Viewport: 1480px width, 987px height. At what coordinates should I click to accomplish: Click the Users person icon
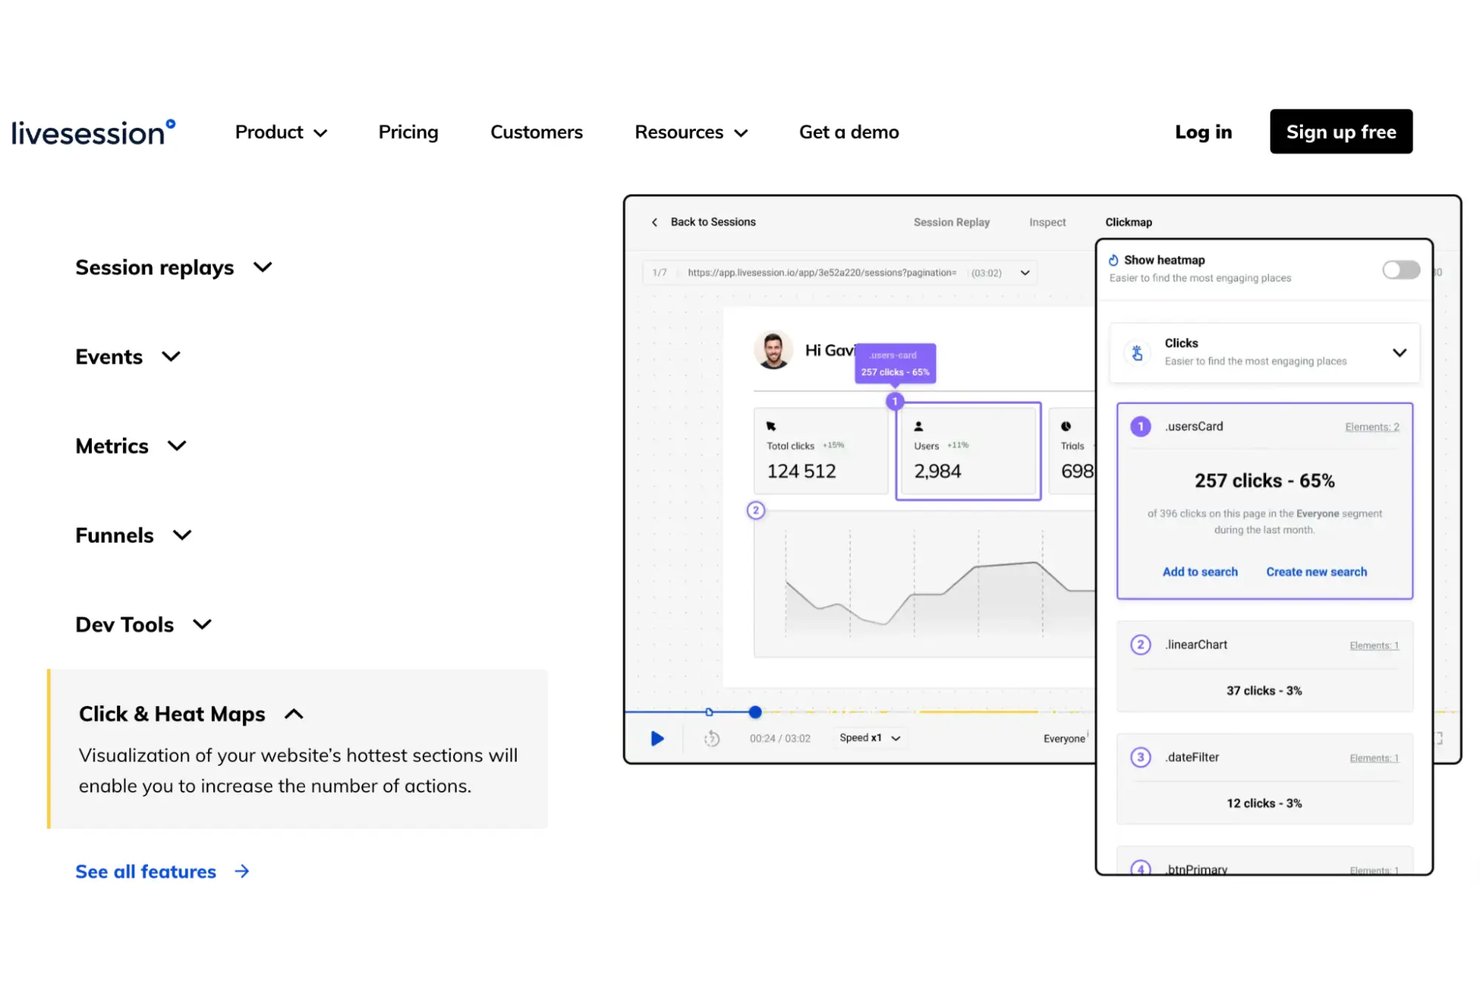tap(918, 426)
